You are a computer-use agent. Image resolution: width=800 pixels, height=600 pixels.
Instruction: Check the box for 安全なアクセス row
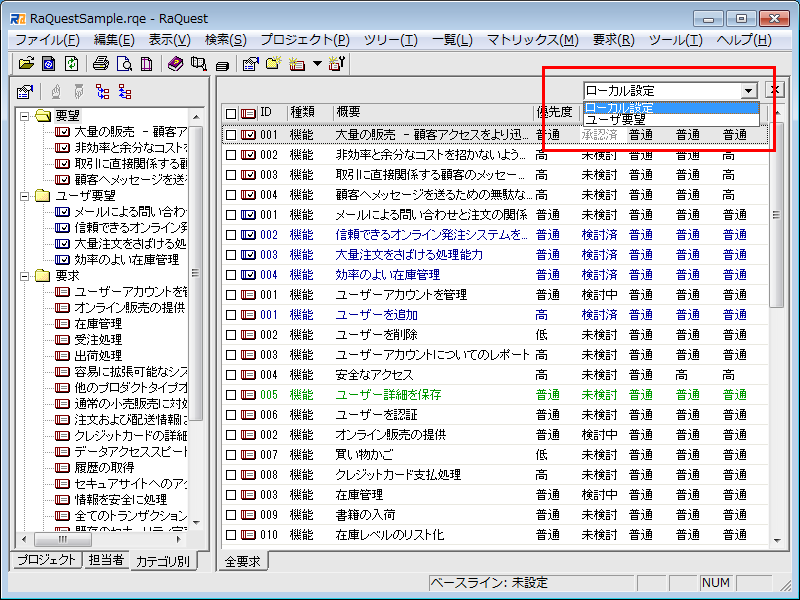(x=231, y=375)
